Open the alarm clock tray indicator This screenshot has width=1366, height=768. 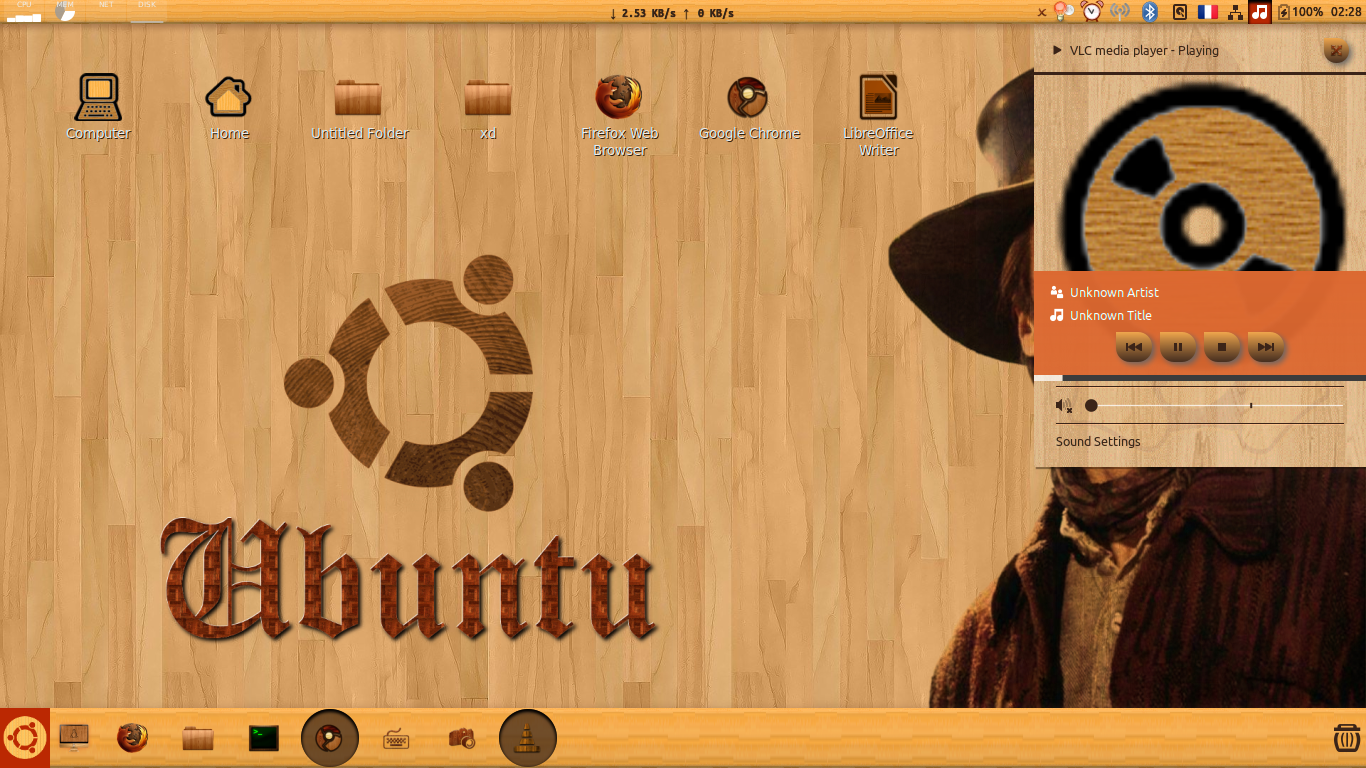coord(1092,12)
